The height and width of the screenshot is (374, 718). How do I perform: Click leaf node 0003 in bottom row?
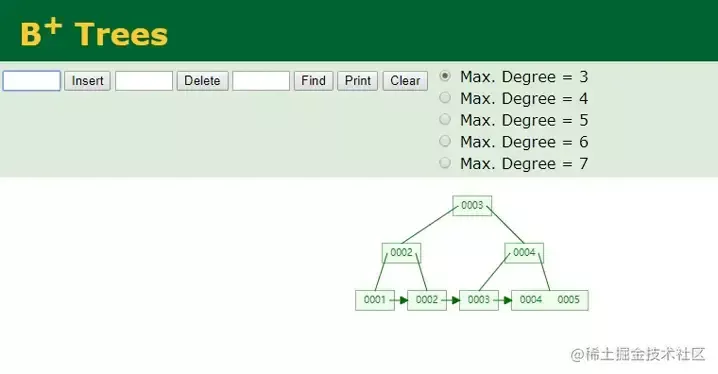pyautogui.click(x=479, y=300)
